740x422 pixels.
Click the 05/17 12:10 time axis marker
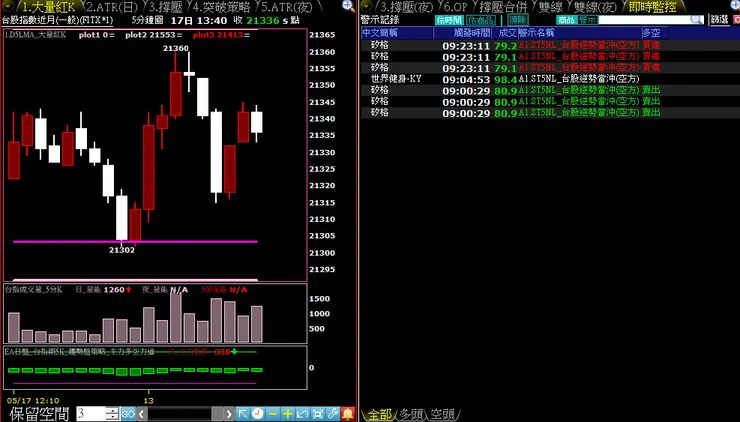tap(33, 401)
